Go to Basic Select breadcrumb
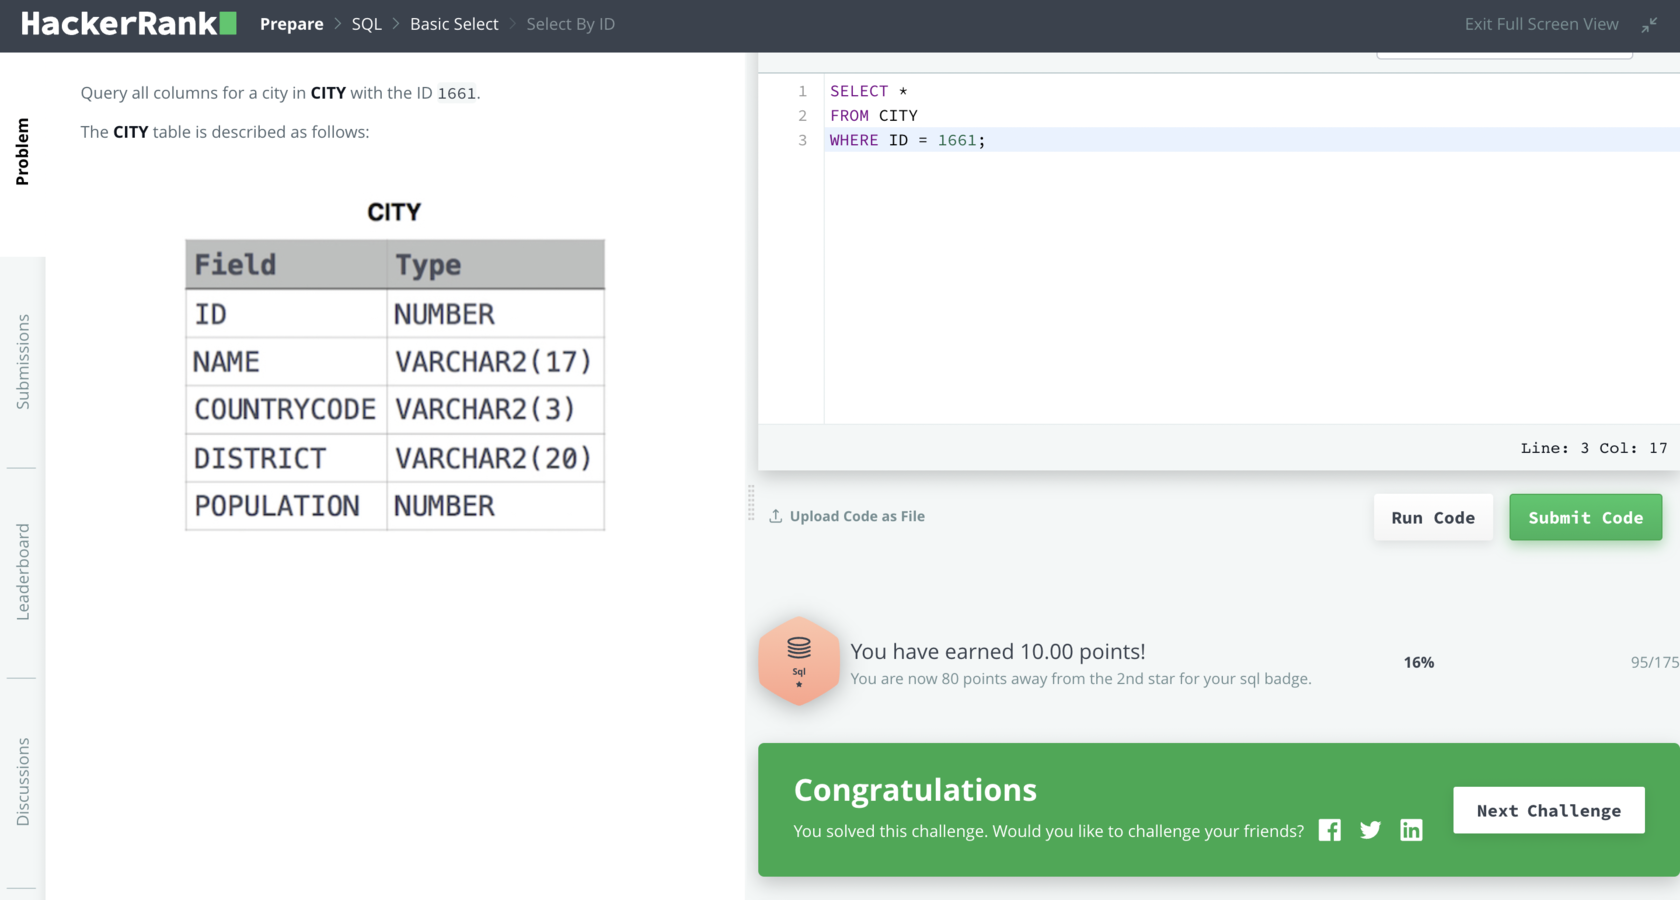 click(454, 24)
